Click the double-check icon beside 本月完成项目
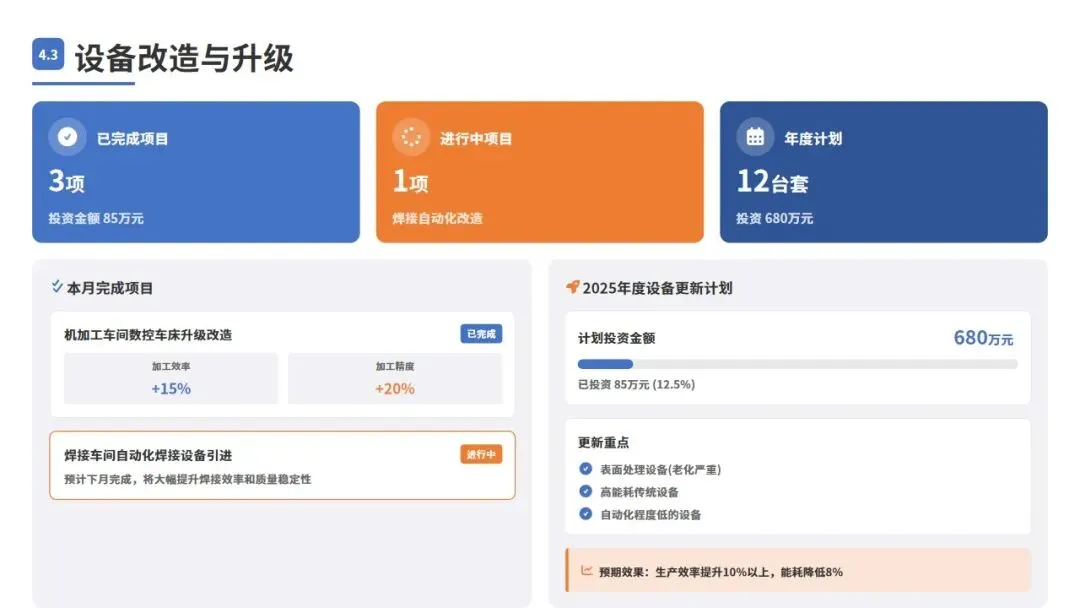This screenshot has width=1080, height=608. (57, 286)
